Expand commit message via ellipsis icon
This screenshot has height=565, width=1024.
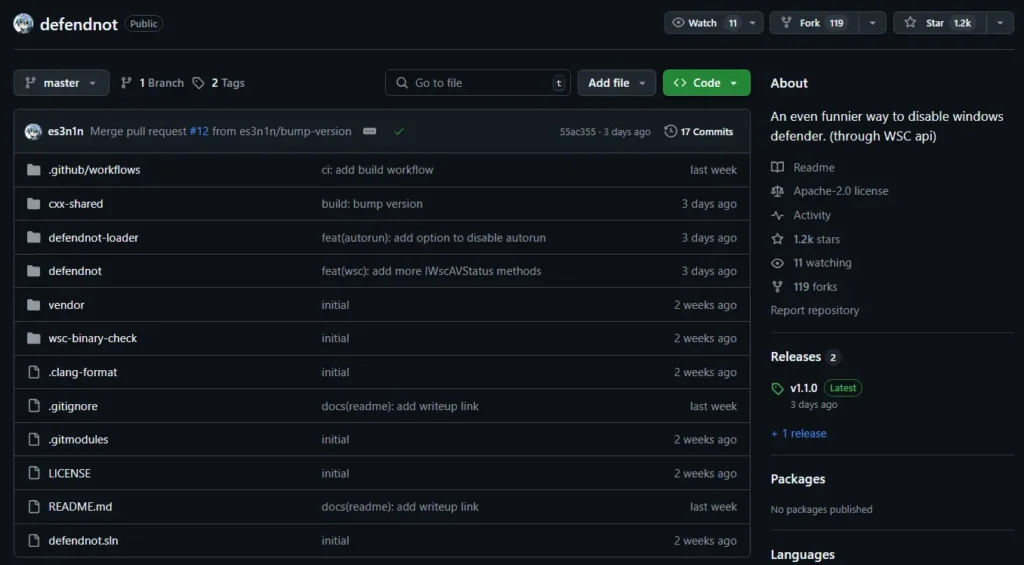[370, 131]
